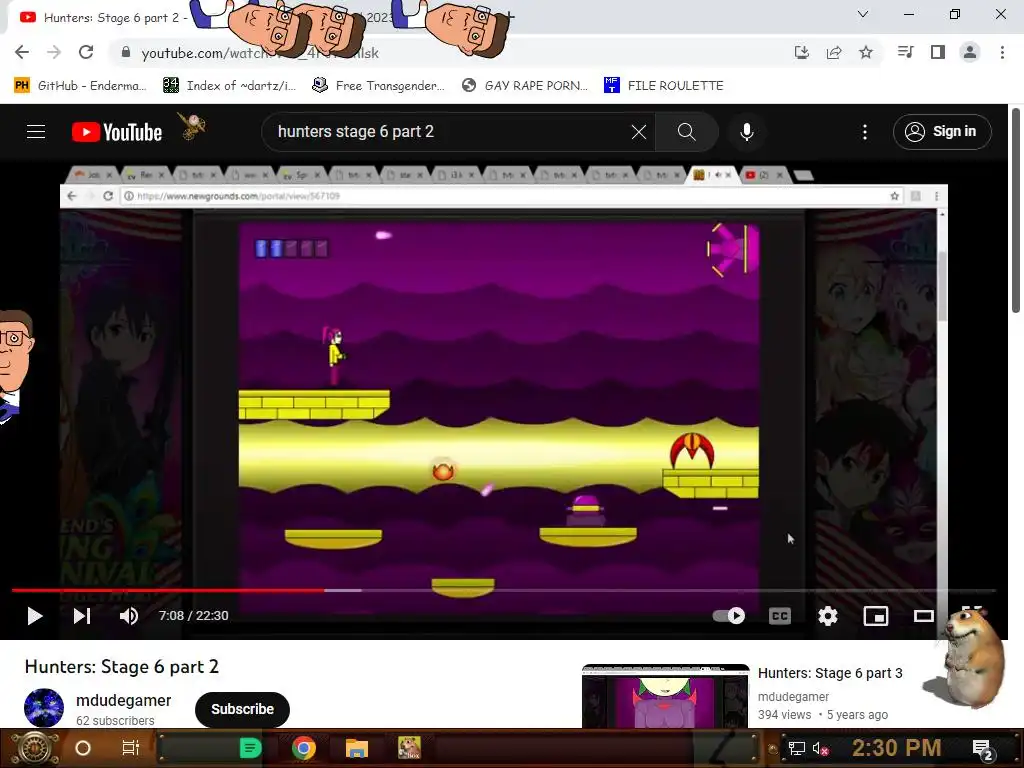
Task: Open the Windows Start button
Action: [x=34, y=748]
